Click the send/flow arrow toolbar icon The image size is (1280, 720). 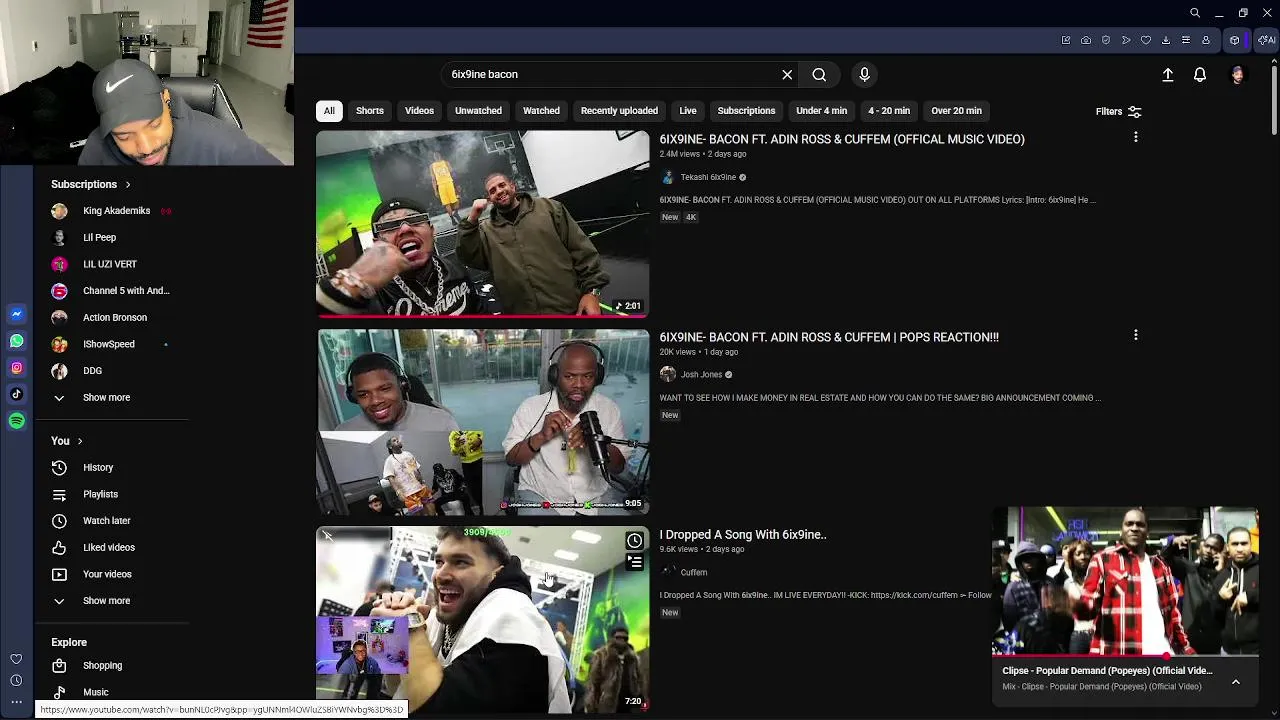coord(1126,40)
